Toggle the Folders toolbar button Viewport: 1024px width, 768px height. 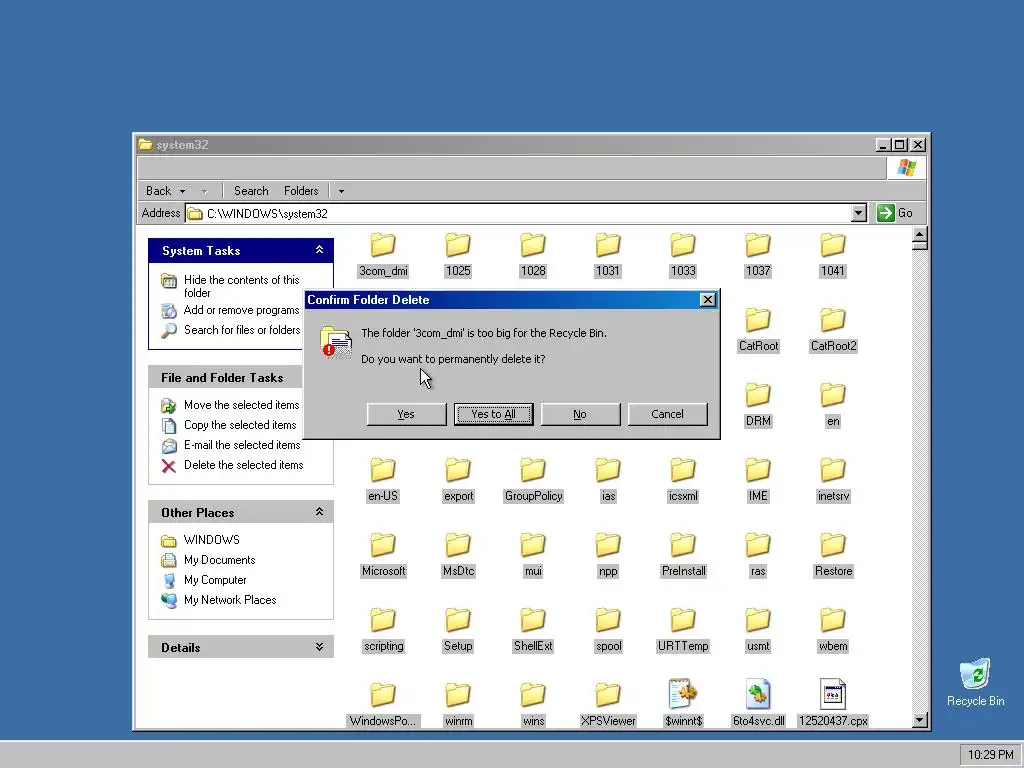pos(301,191)
